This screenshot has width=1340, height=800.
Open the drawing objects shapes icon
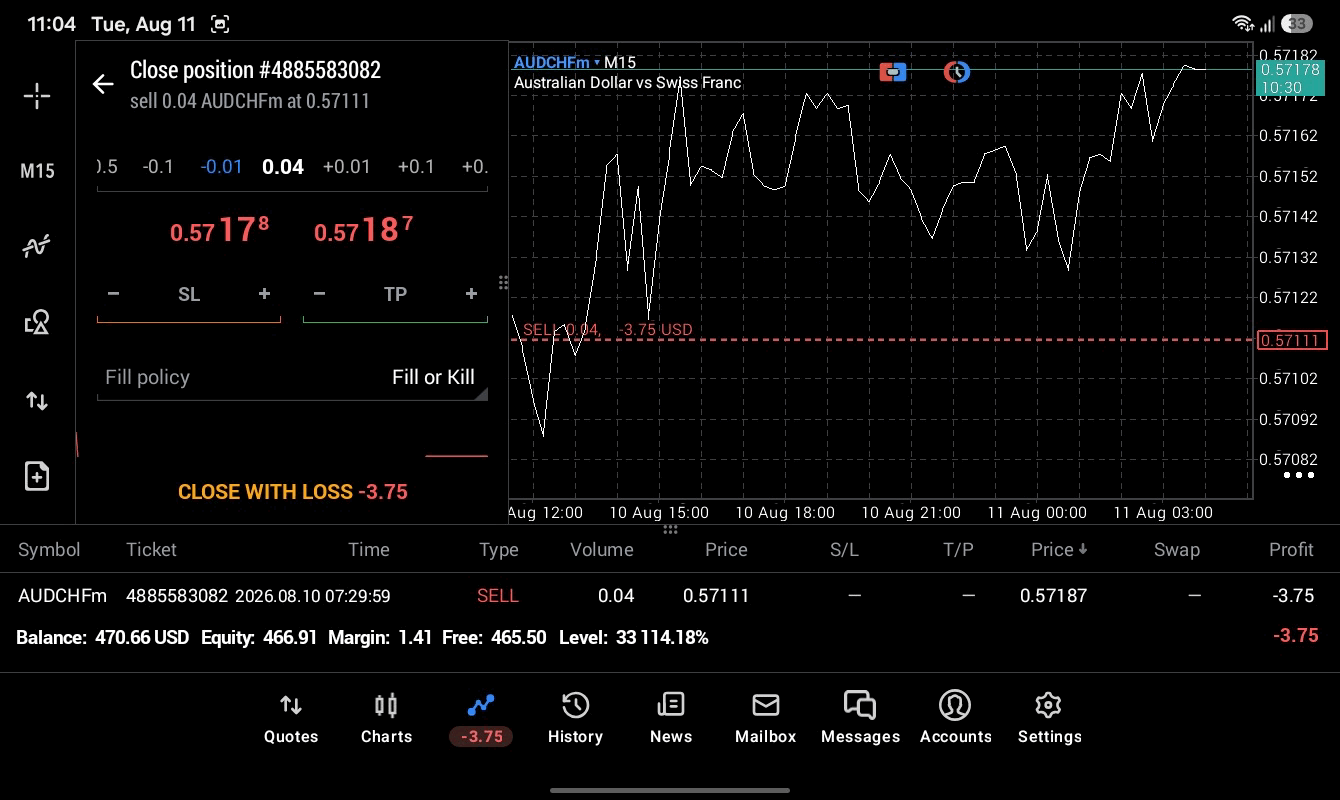click(37, 322)
